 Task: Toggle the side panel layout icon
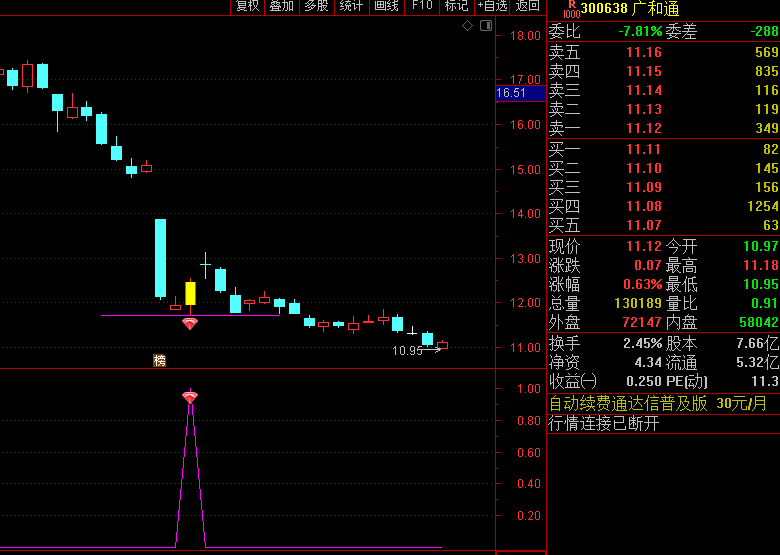[486, 25]
